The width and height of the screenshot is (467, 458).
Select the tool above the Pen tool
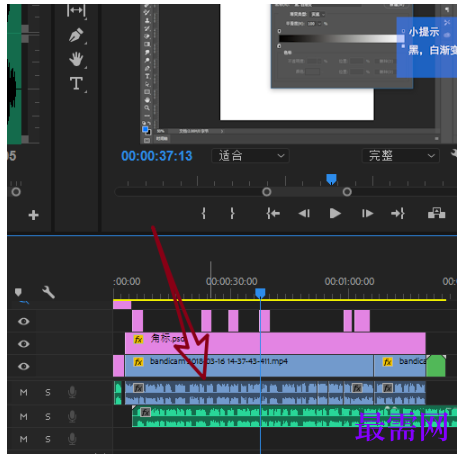point(76,10)
